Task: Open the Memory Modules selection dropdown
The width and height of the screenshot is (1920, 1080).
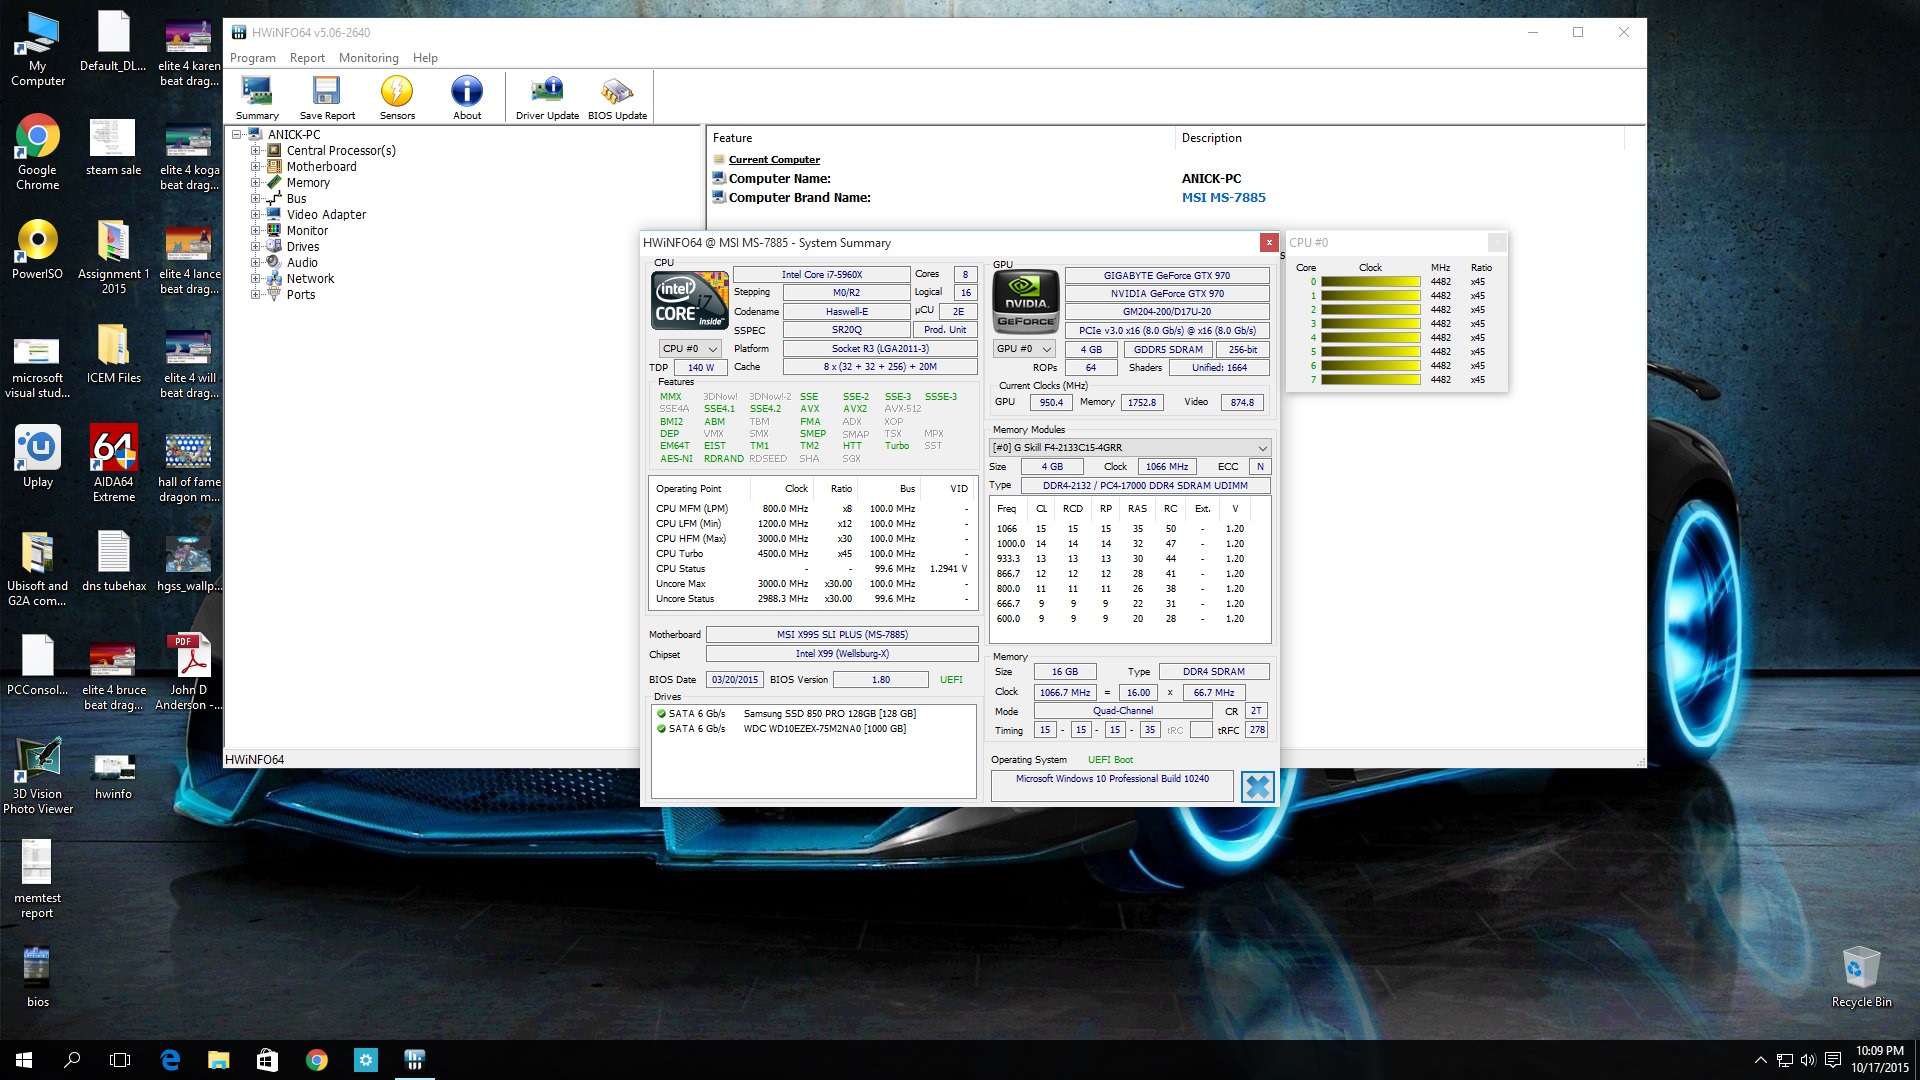Action: [x=1130, y=448]
